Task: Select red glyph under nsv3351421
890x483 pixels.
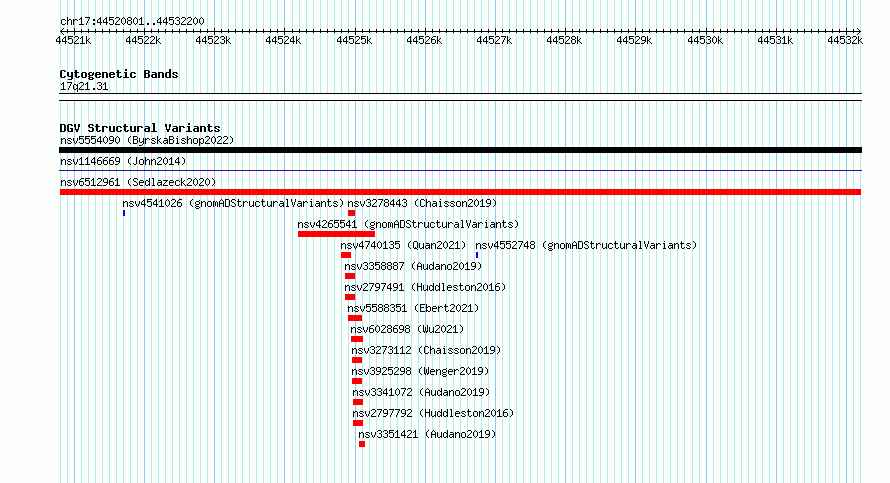Action: [362, 444]
